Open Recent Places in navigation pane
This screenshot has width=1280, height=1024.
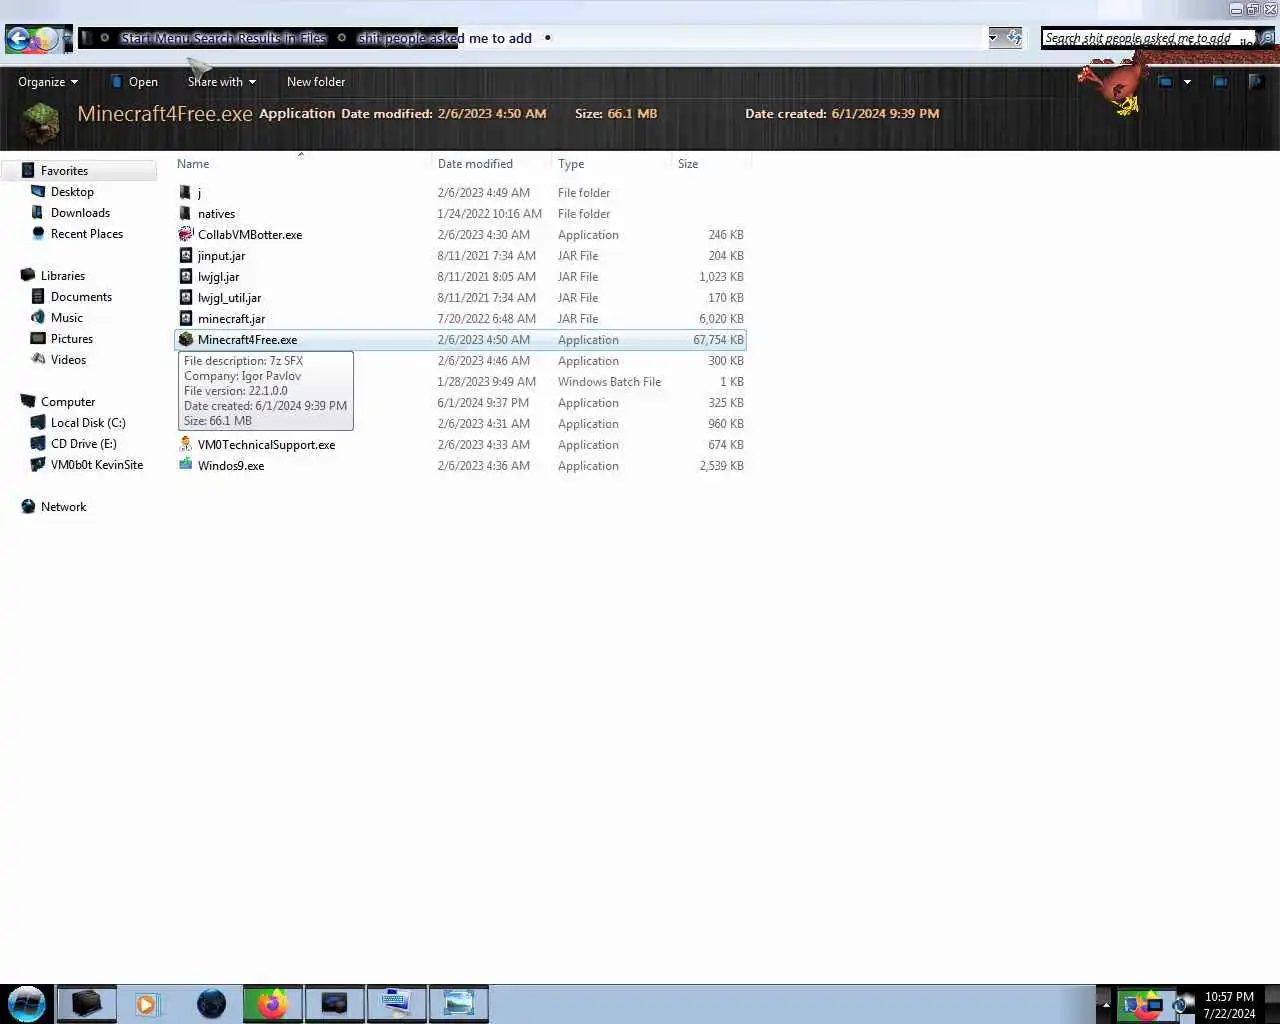click(x=86, y=234)
